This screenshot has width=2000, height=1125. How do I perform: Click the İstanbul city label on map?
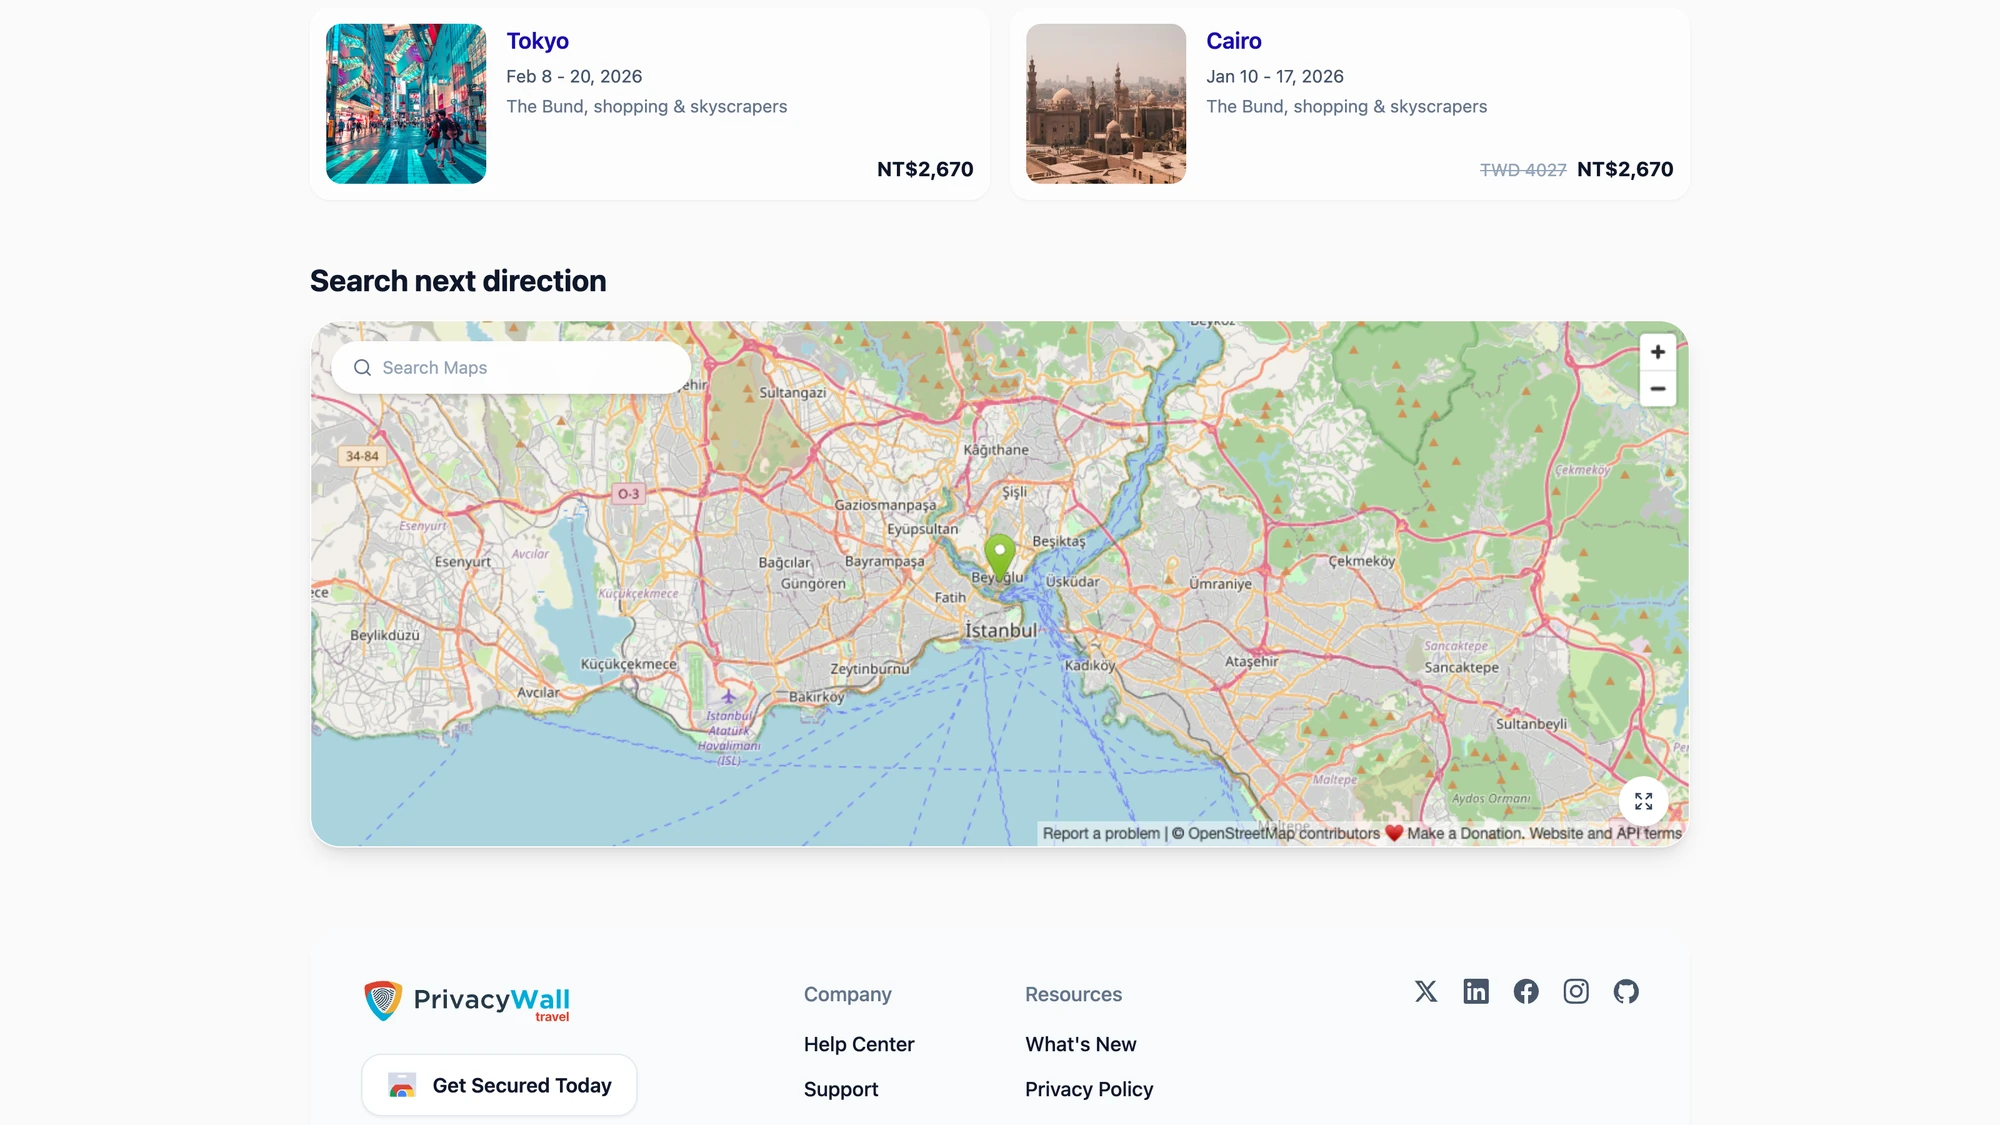pyautogui.click(x=1000, y=631)
